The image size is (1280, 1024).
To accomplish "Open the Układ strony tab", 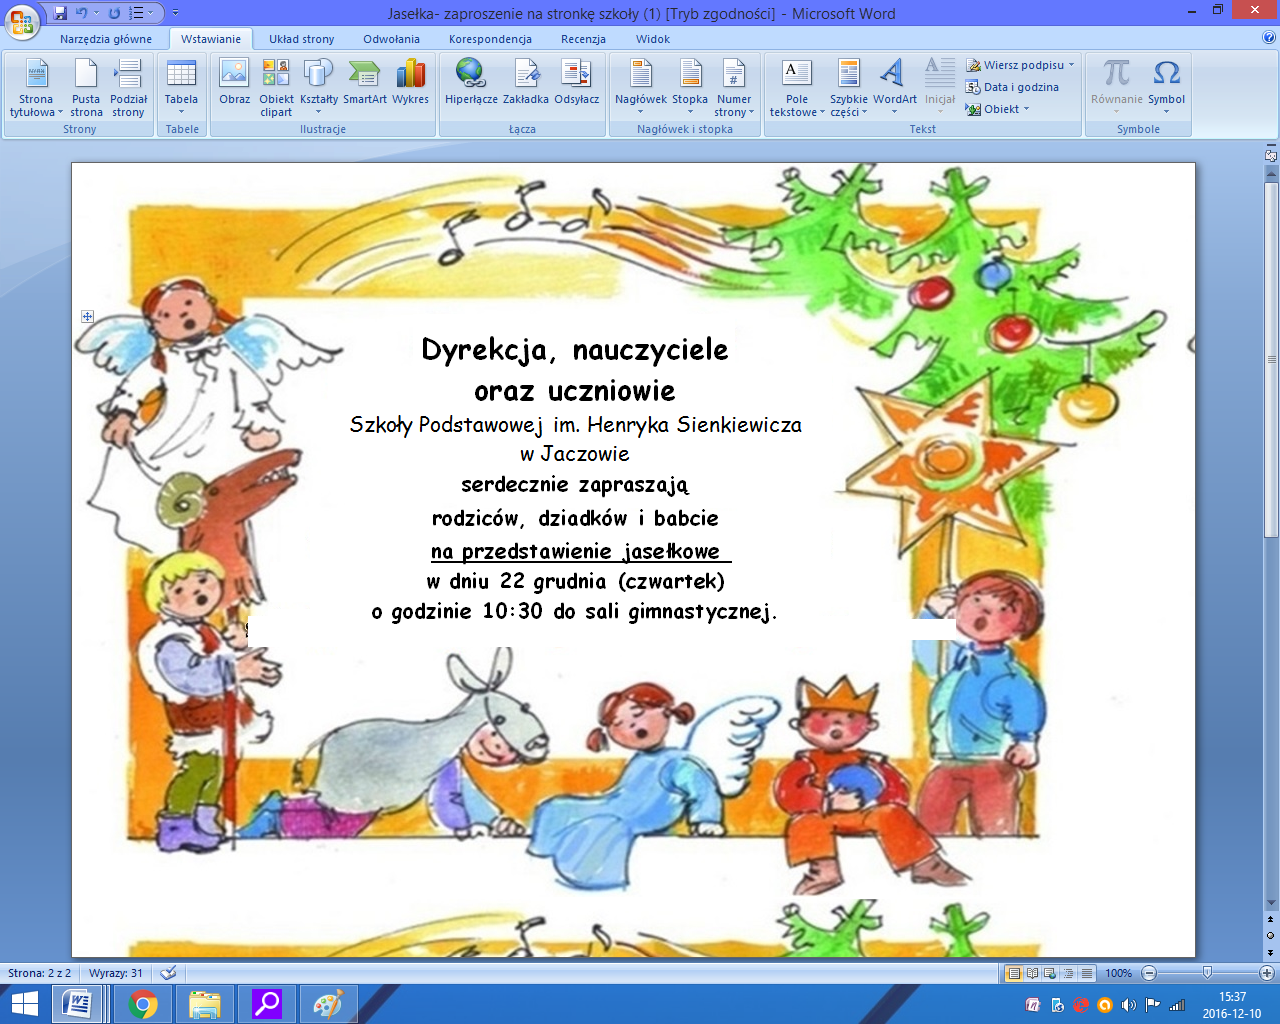I will (x=301, y=39).
